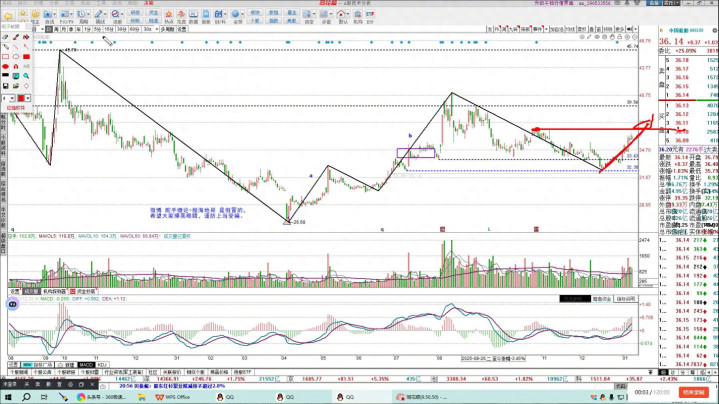
Task: Click the ETF toolbar icon
Action: (x=370, y=16)
